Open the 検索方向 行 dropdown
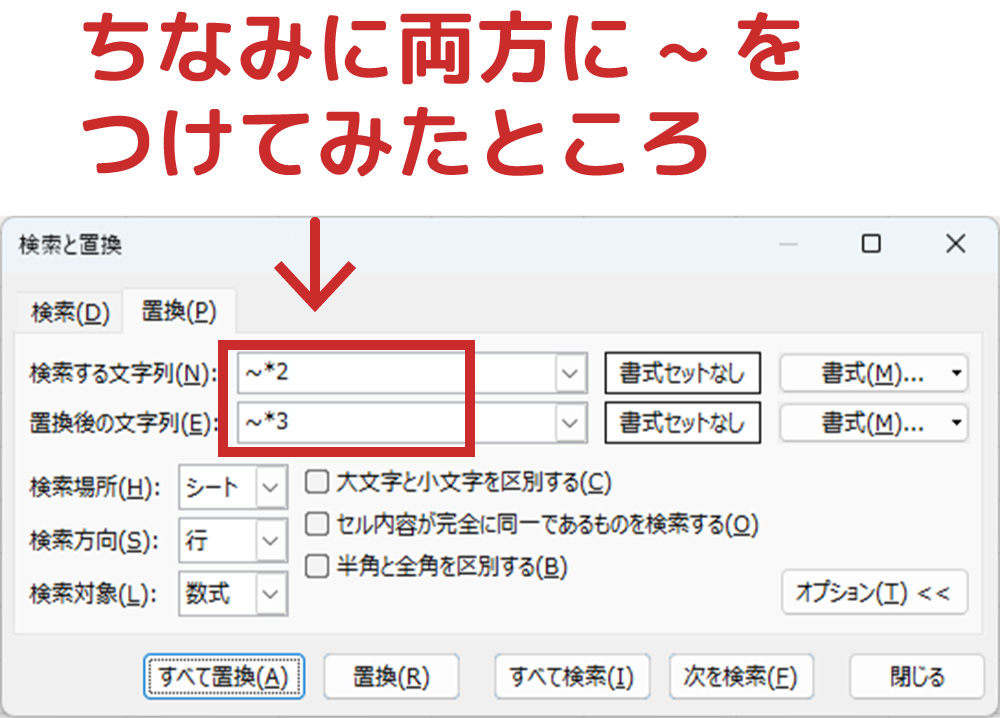 [270, 542]
